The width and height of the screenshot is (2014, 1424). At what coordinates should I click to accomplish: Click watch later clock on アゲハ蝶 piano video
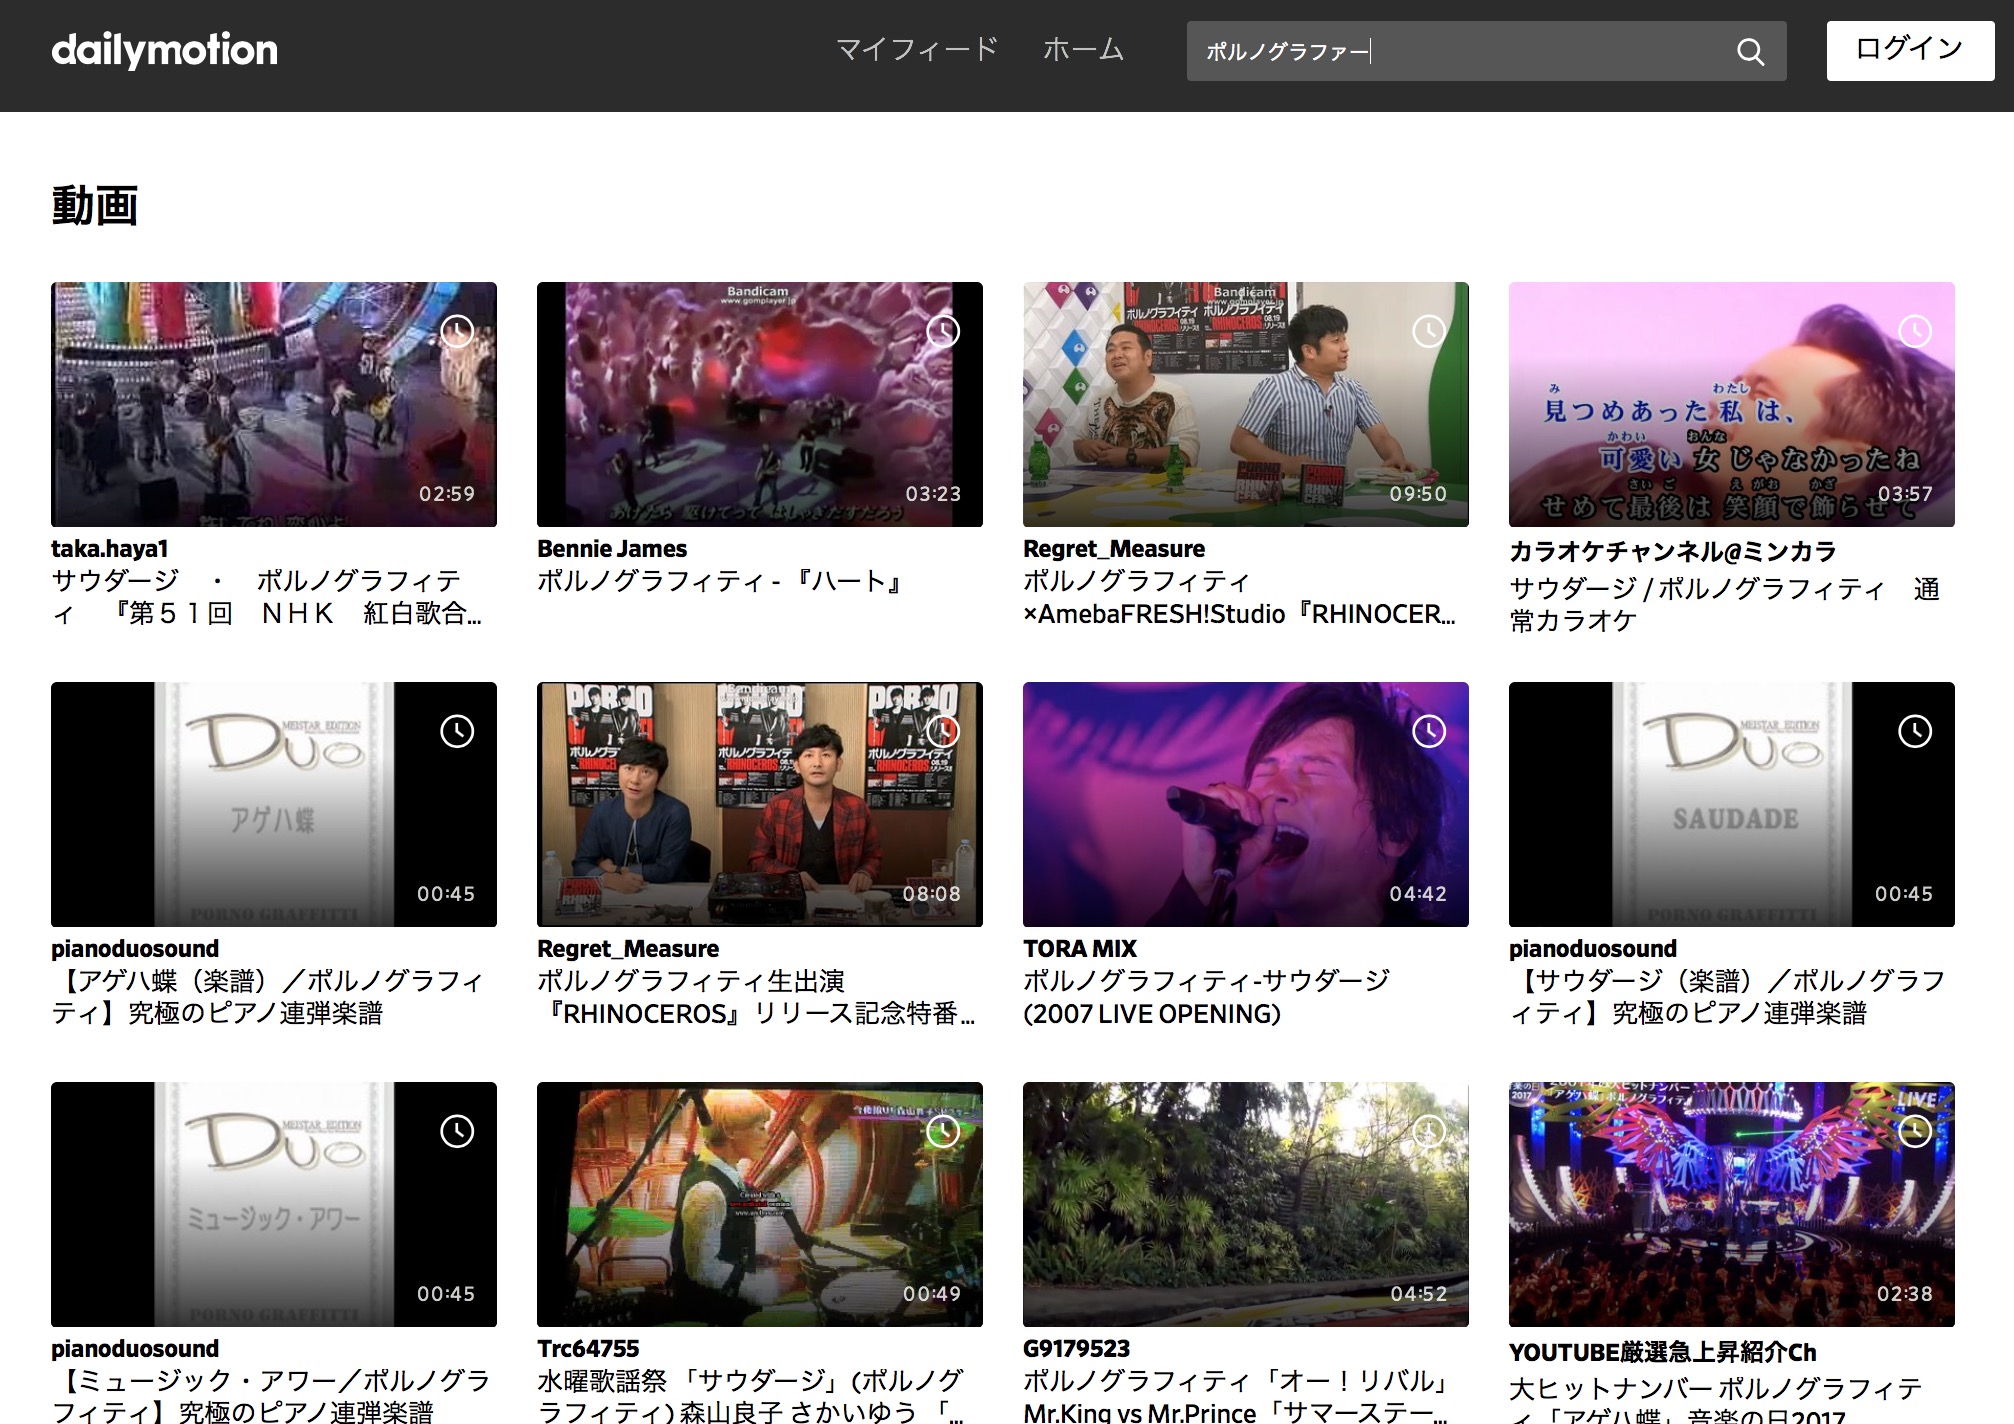tap(457, 731)
